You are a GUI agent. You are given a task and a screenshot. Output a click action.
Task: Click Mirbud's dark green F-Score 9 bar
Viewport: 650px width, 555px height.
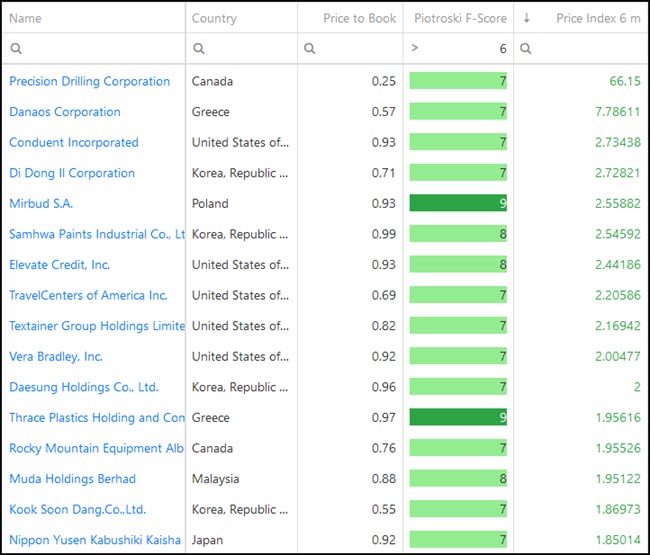pyautogui.click(x=458, y=203)
